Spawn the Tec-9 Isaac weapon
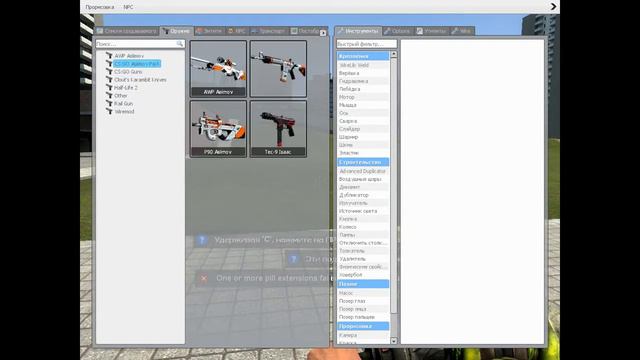The height and width of the screenshot is (360, 640). pos(278,129)
